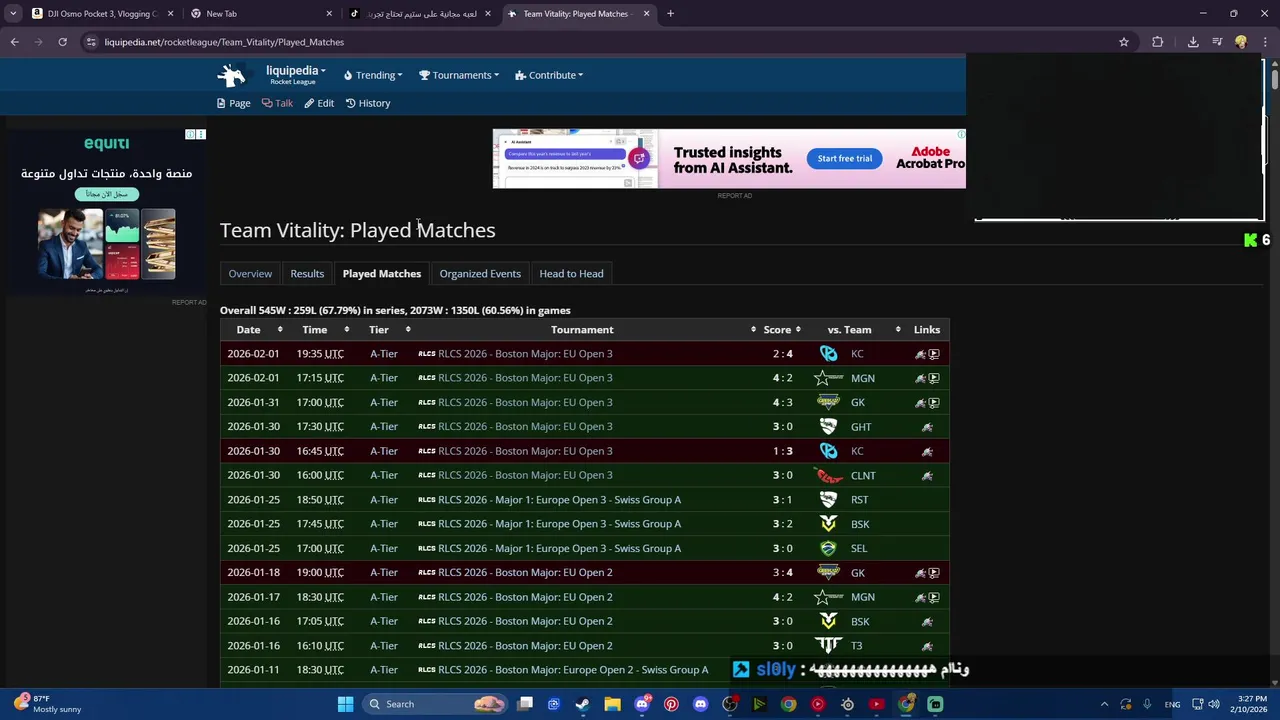The width and height of the screenshot is (1280, 720).
Task: Open Pinterest from the taskbar
Action: (671, 704)
